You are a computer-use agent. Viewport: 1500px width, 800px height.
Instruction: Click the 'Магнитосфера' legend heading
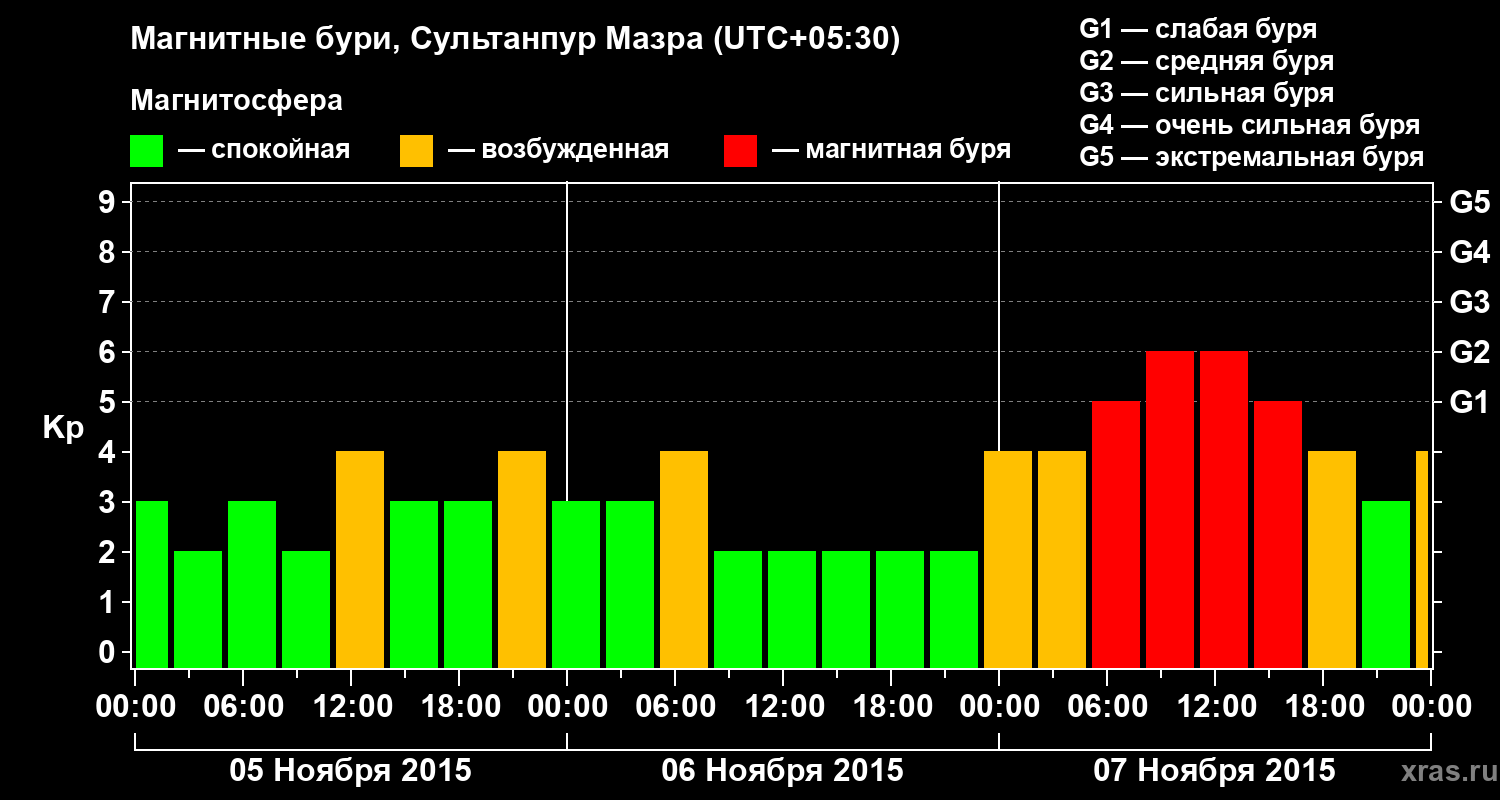236,101
